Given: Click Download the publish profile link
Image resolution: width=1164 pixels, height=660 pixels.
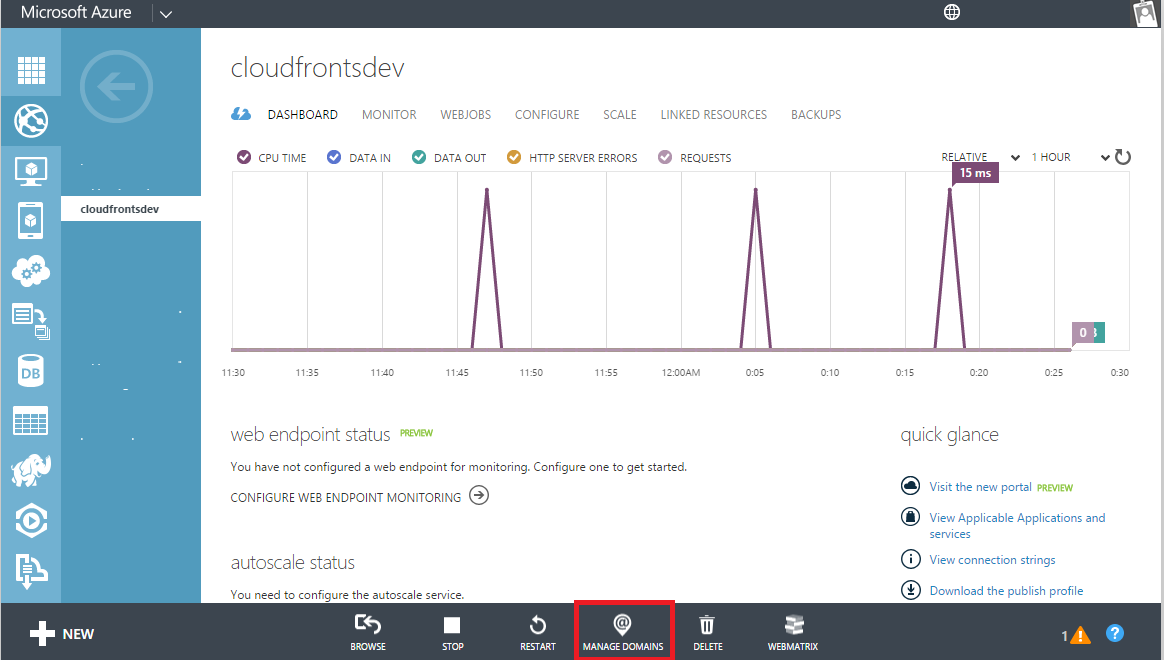Looking at the screenshot, I should point(1006,591).
